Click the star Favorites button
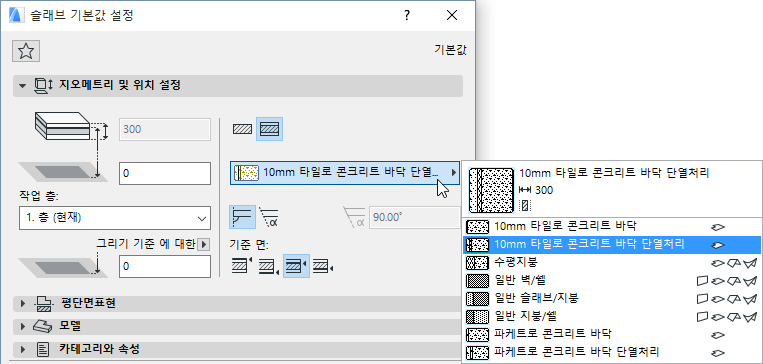 [x=26, y=51]
